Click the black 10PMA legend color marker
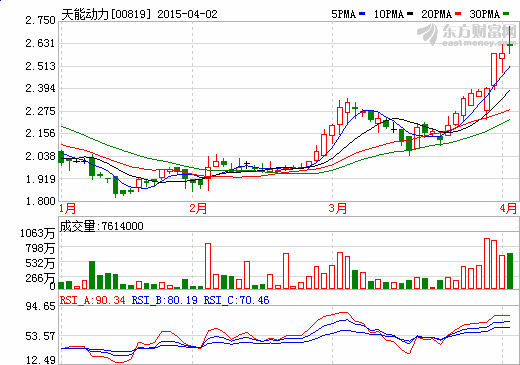Screen dimensions: 520x365 coord(410,14)
